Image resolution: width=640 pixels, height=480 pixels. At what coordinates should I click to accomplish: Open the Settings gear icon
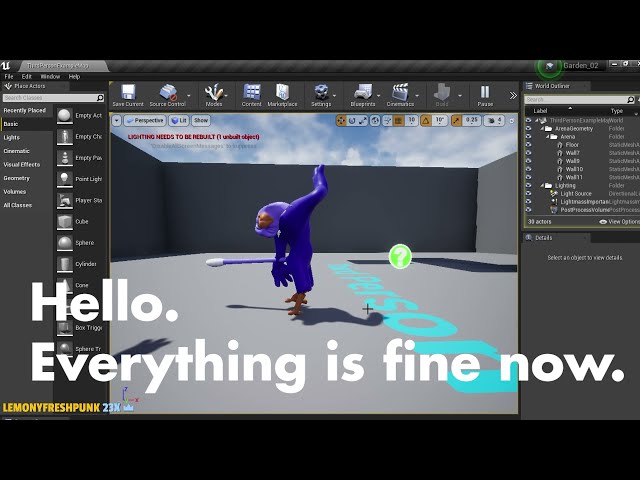click(321, 92)
